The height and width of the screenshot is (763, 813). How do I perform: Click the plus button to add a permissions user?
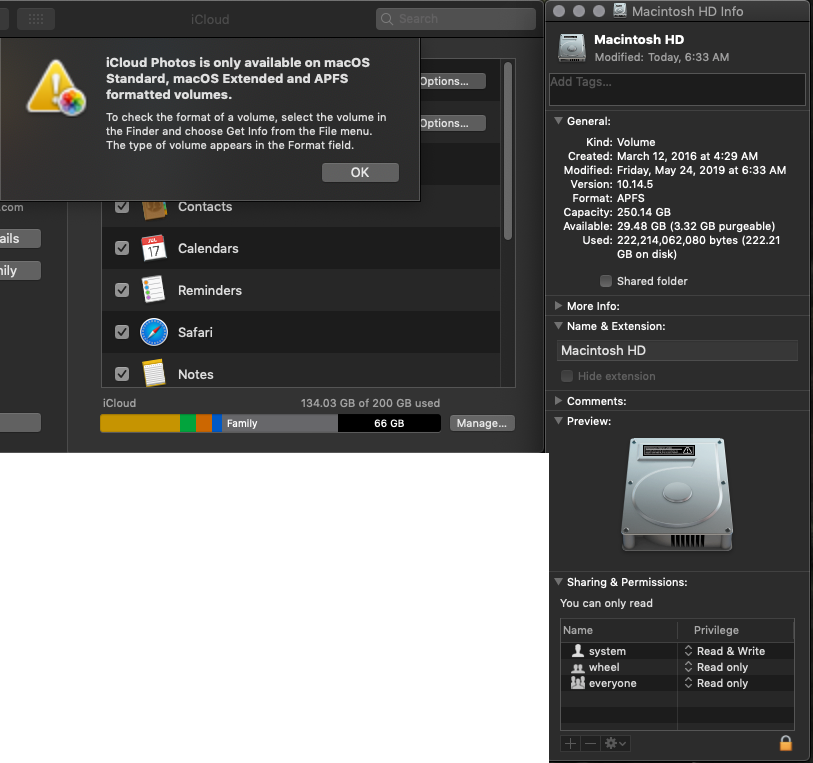pyautogui.click(x=570, y=743)
